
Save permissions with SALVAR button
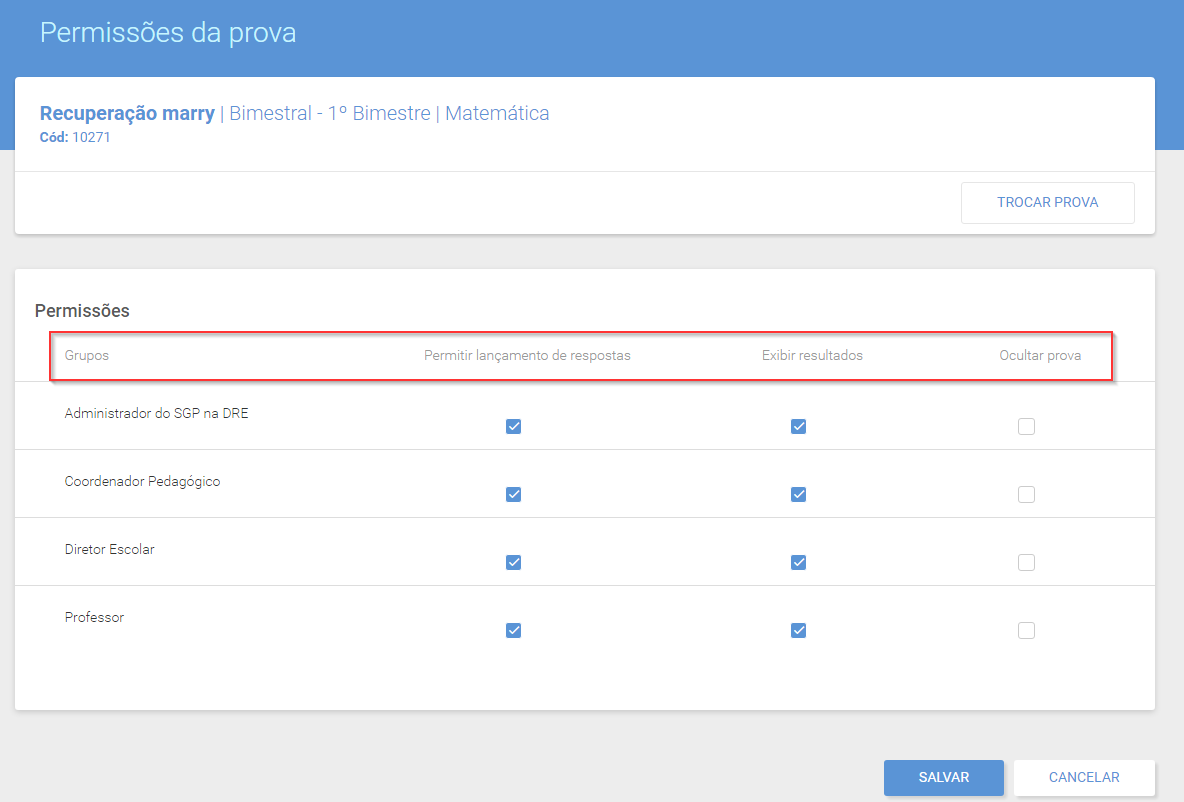[x=944, y=777]
